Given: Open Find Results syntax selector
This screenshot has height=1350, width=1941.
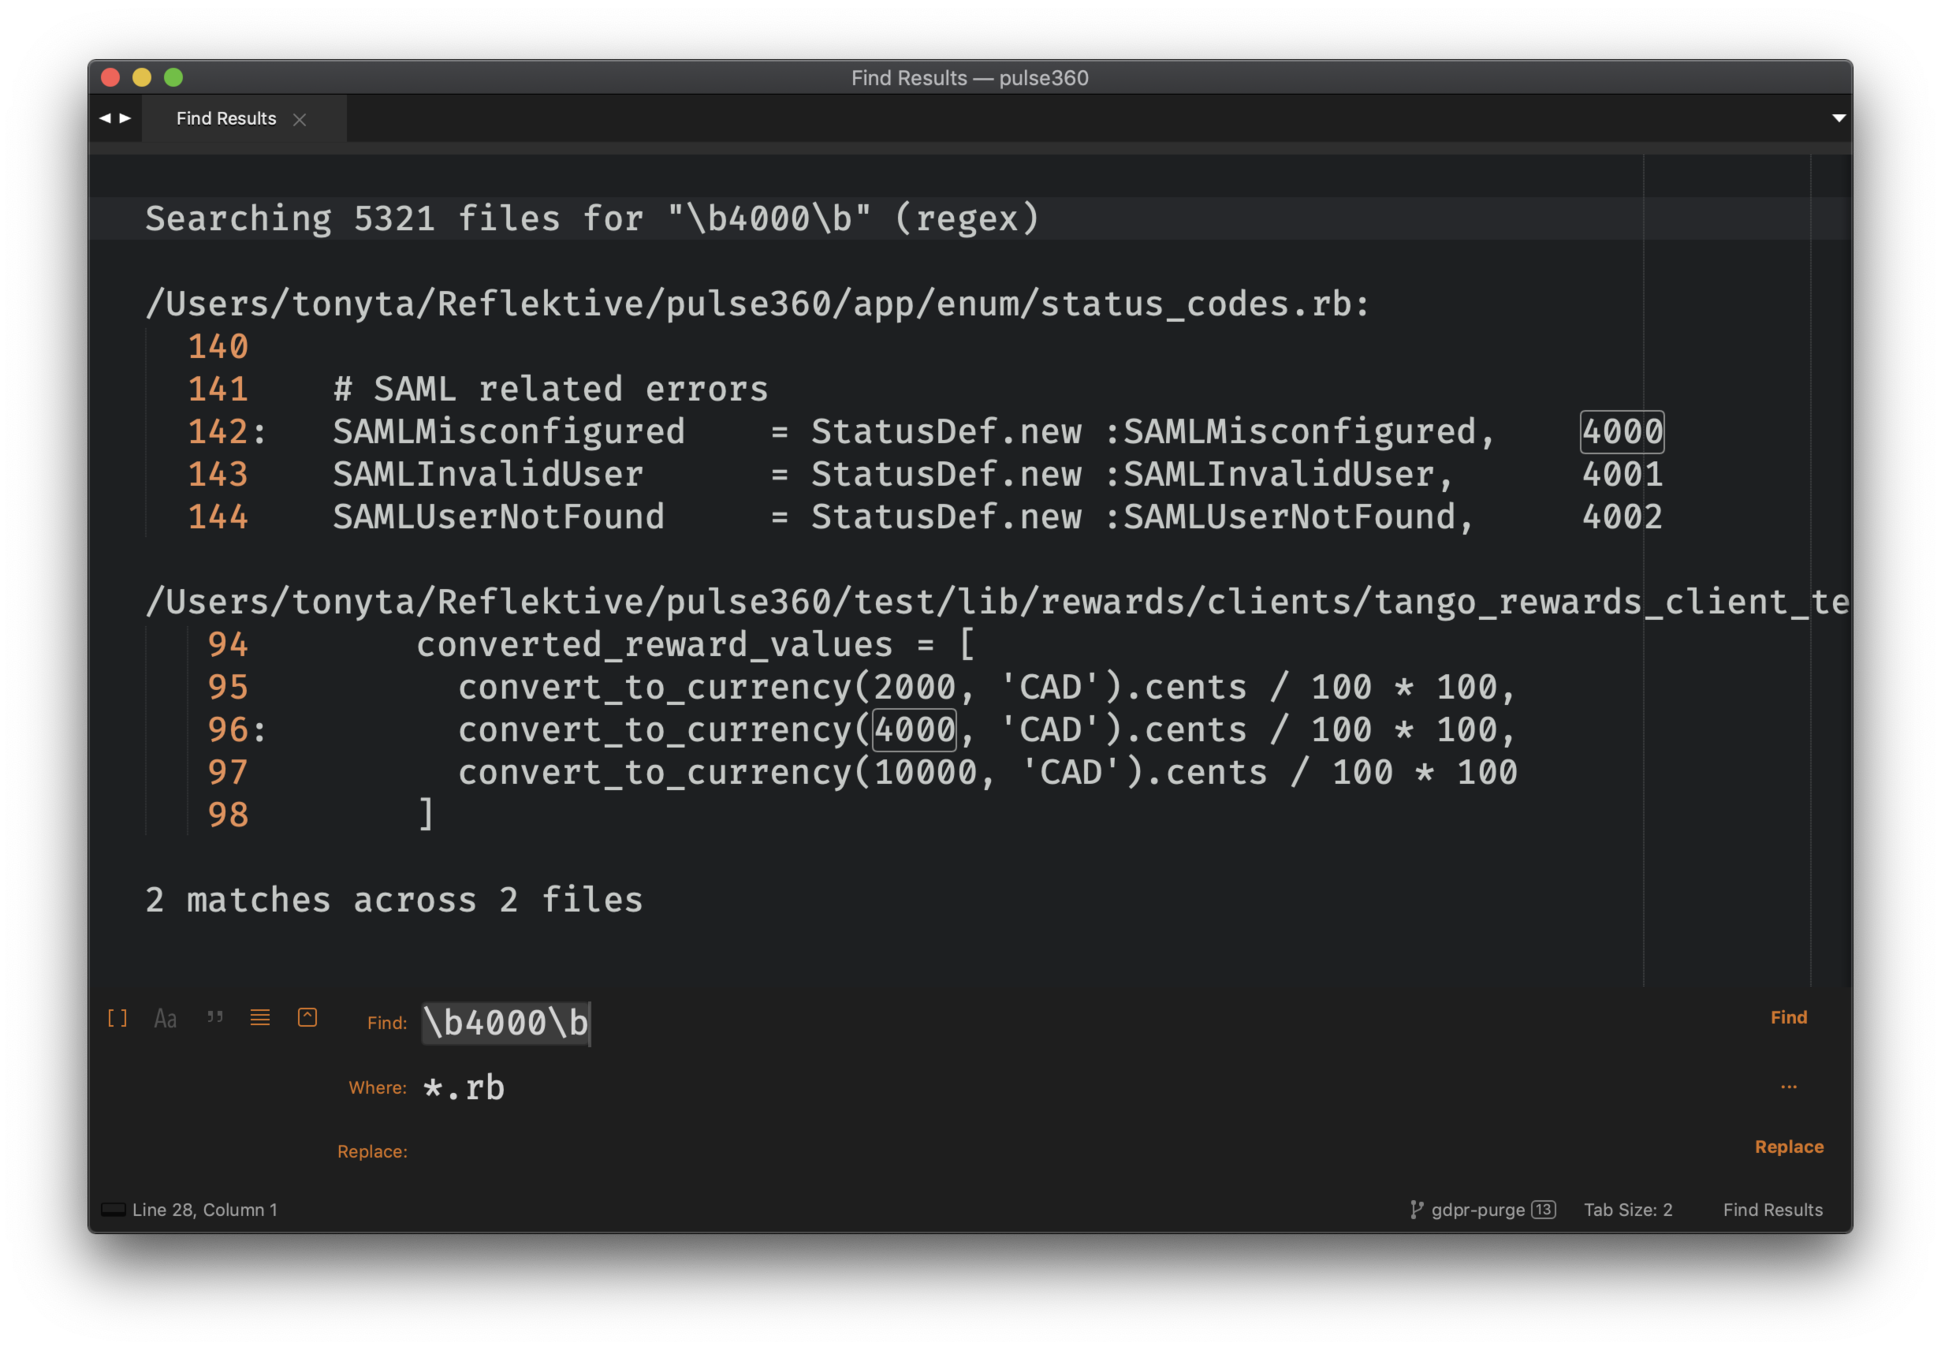Looking at the screenshot, I should click(x=1772, y=1210).
